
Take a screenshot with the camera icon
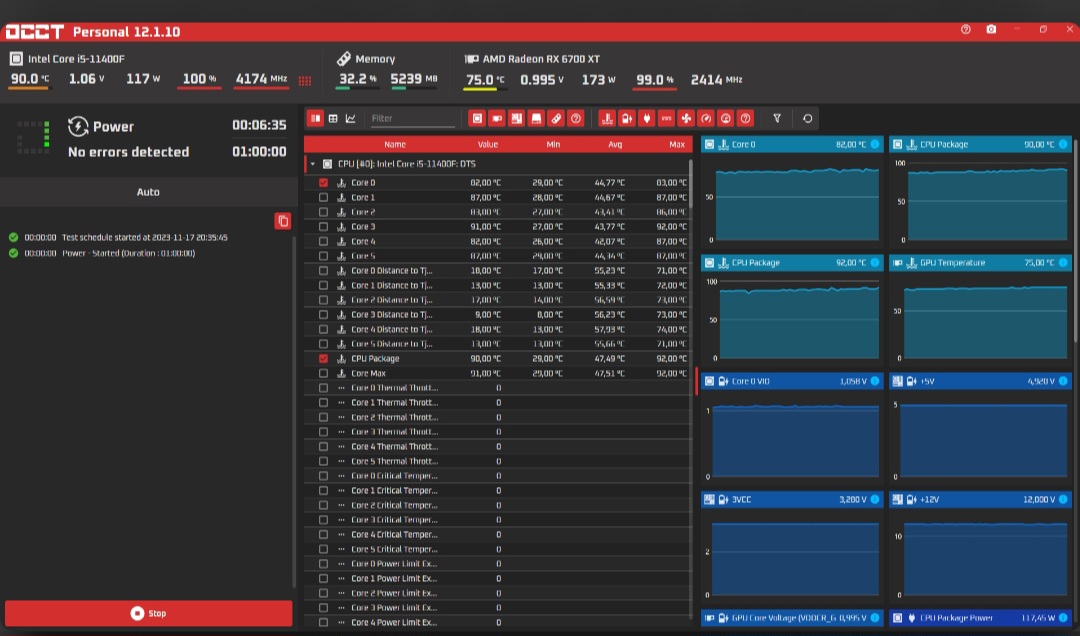(991, 30)
